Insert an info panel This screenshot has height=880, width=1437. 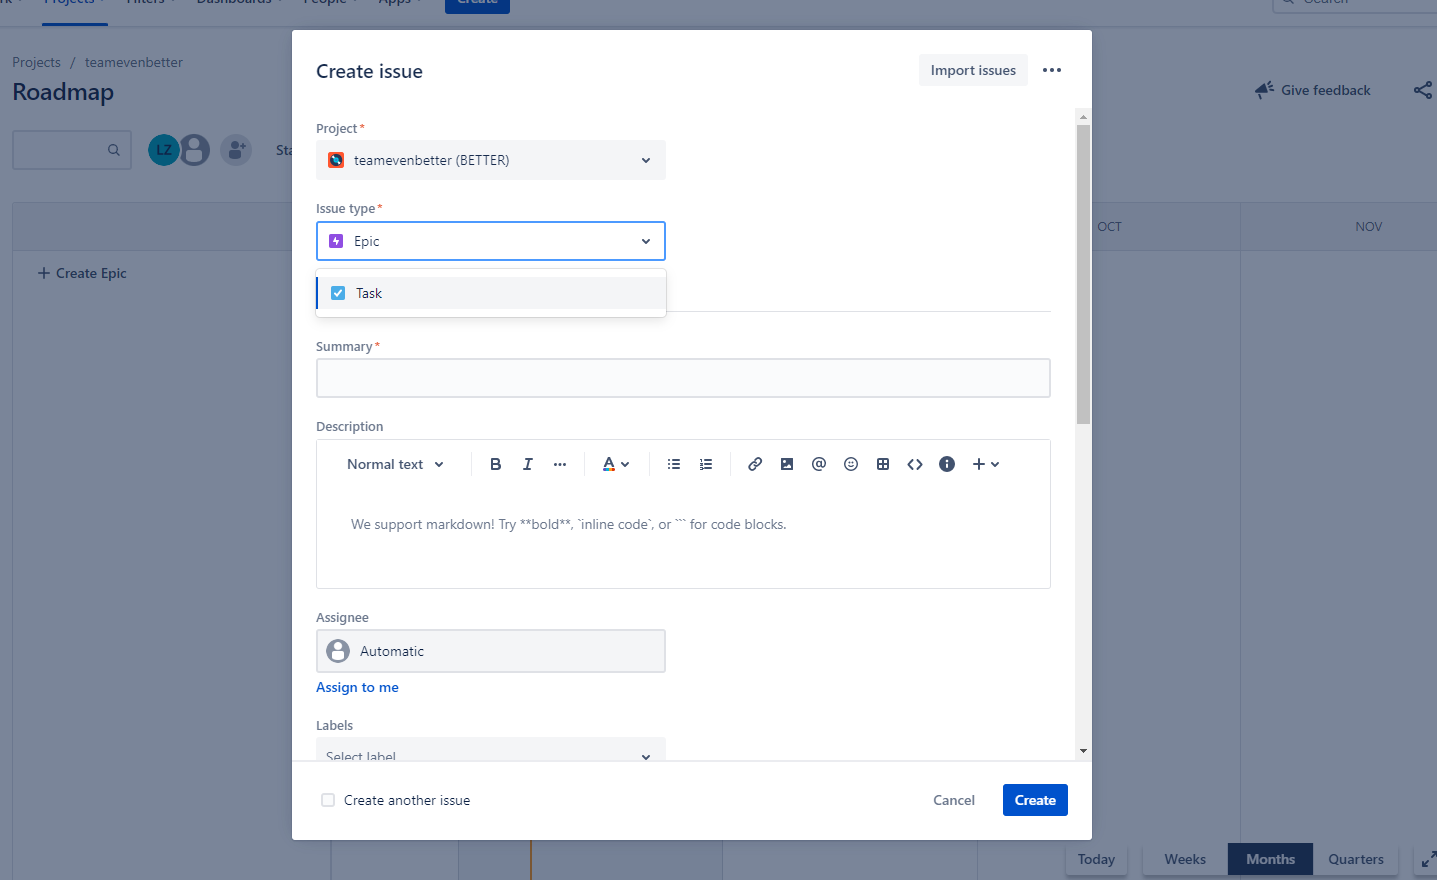pyautogui.click(x=947, y=464)
